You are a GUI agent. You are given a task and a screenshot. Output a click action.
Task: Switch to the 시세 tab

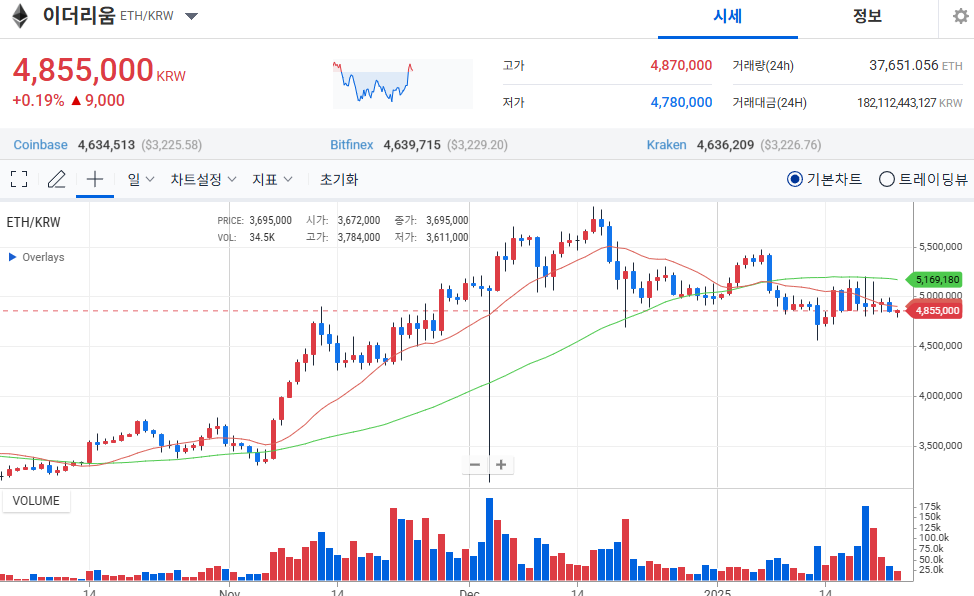[727, 17]
